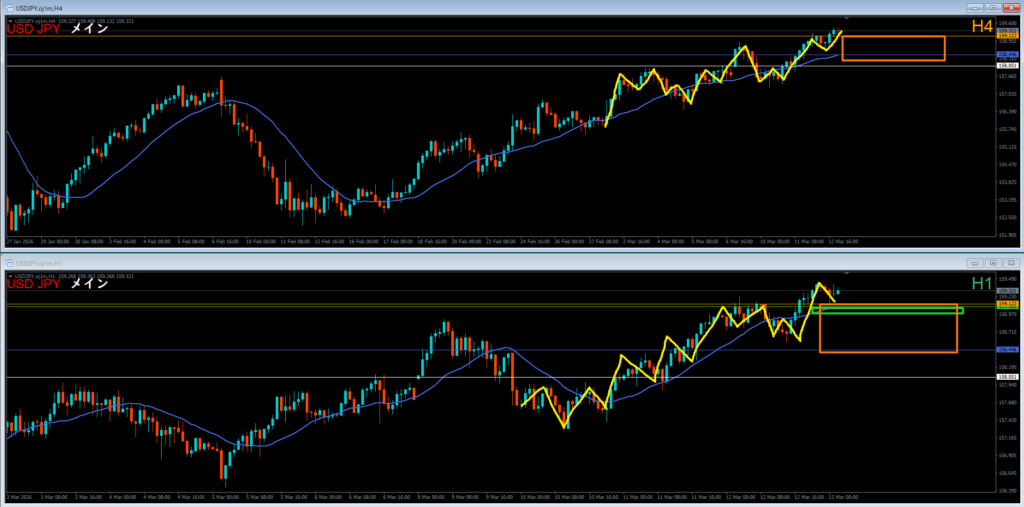1024x507 pixels.
Task: Click the USDJPY H1 chart window icon
Action: [7, 262]
